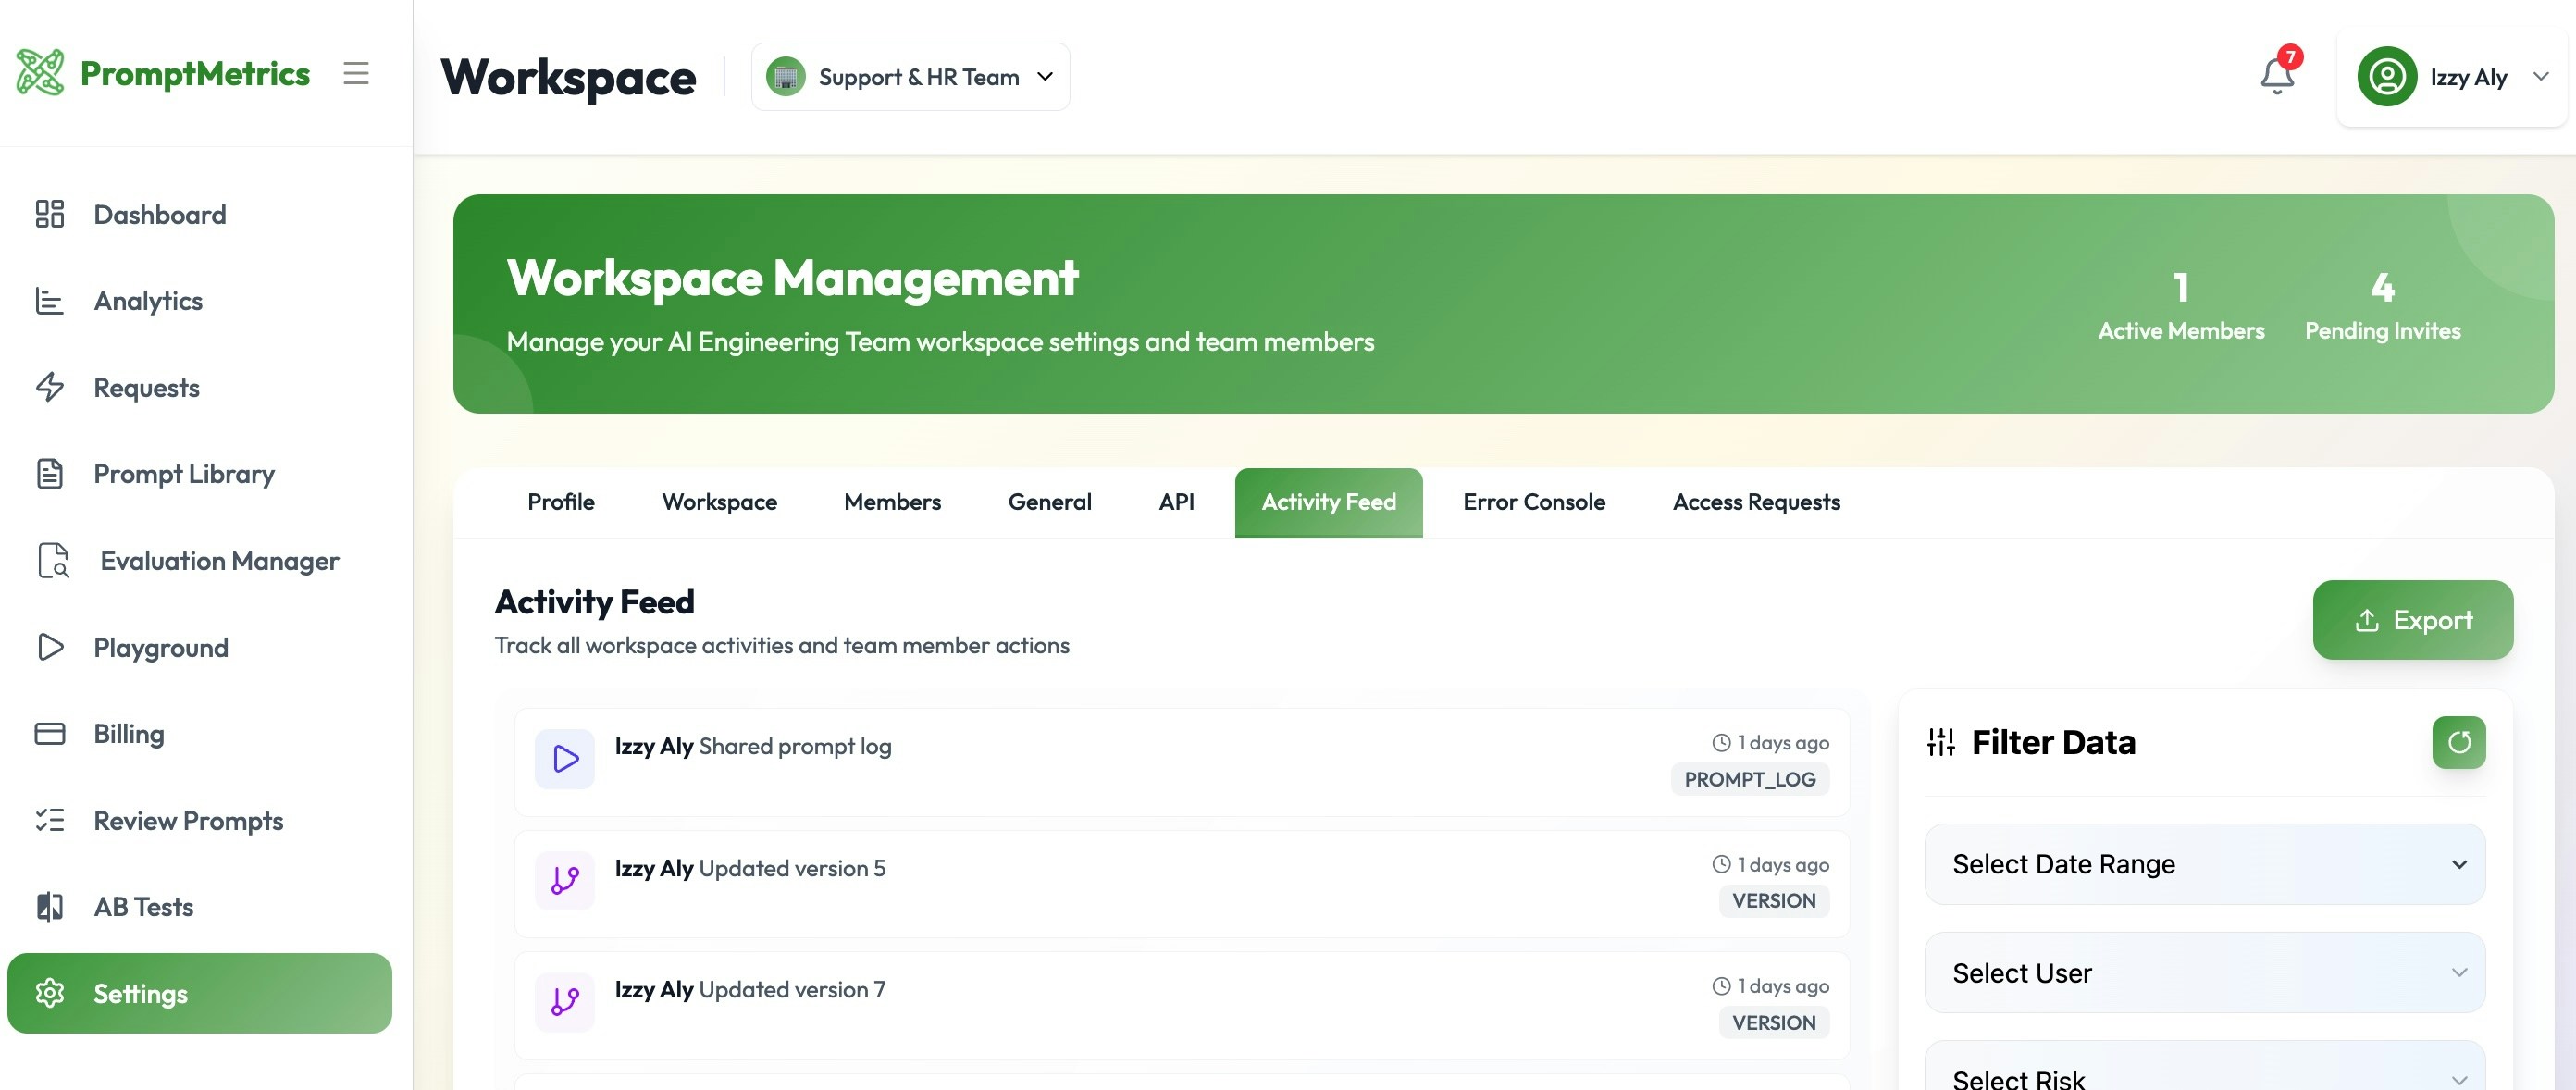Click the PromptMetrics logo link
Image resolution: width=2576 pixels, height=1090 pixels.
pos(163,73)
